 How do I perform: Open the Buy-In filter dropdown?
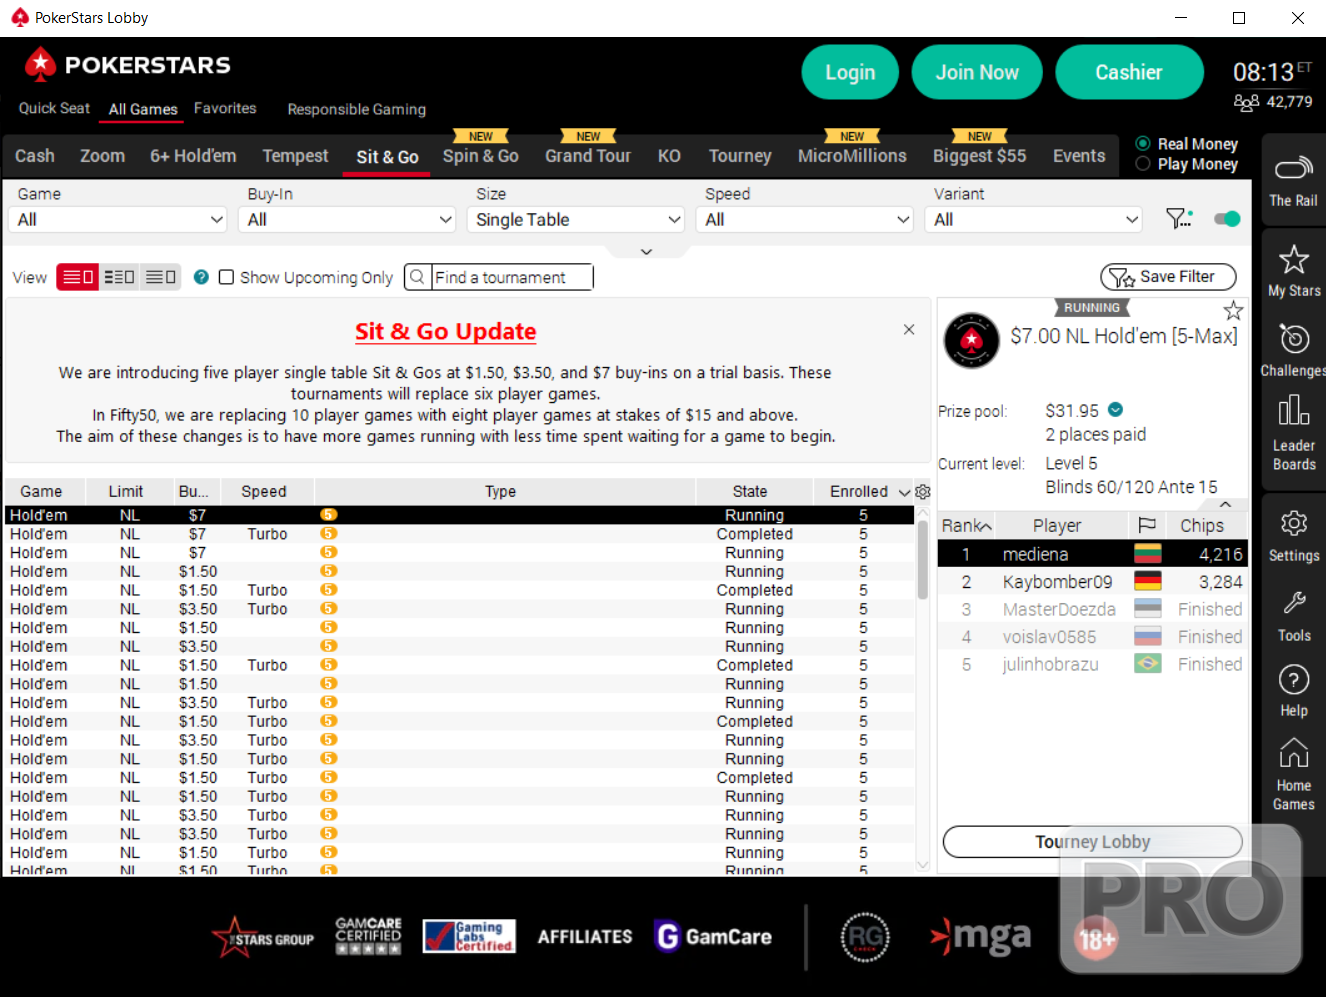(347, 219)
